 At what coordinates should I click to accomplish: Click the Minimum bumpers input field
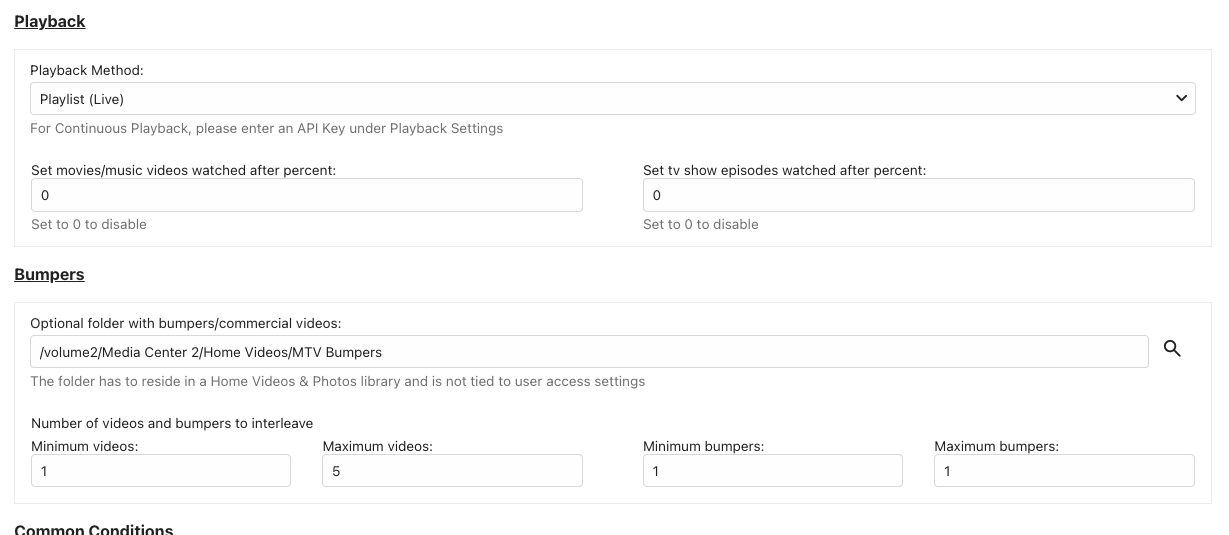tap(772, 471)
